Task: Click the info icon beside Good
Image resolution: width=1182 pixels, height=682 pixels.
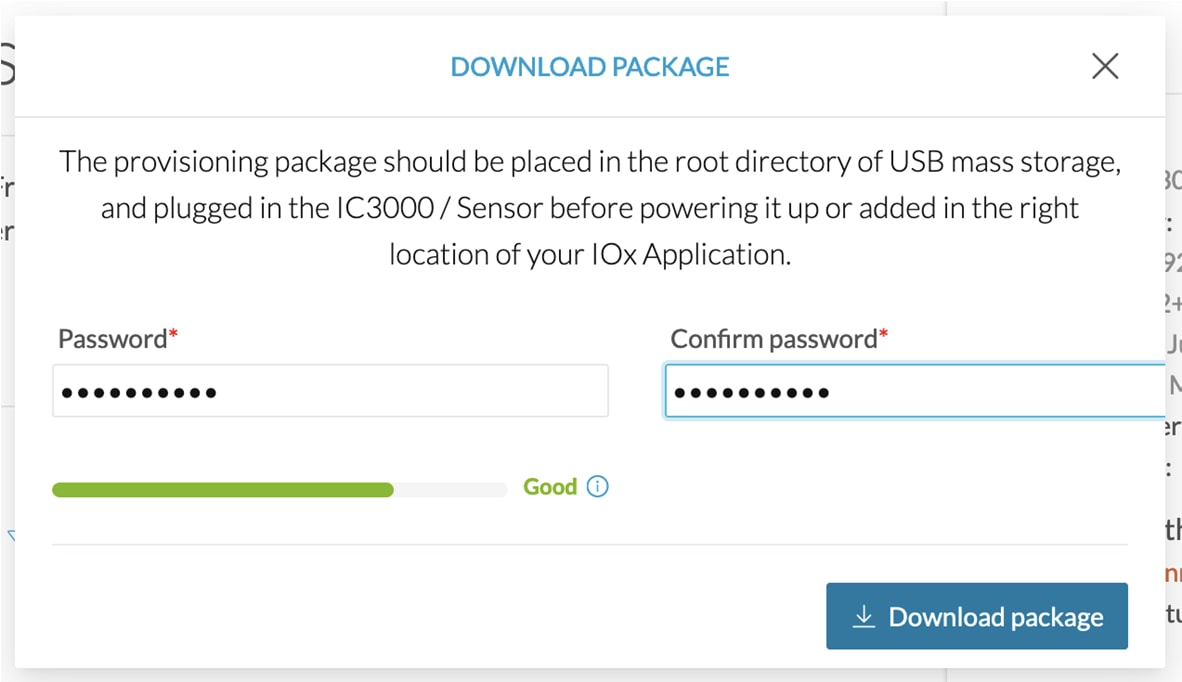Action: (x=598, y=487)
